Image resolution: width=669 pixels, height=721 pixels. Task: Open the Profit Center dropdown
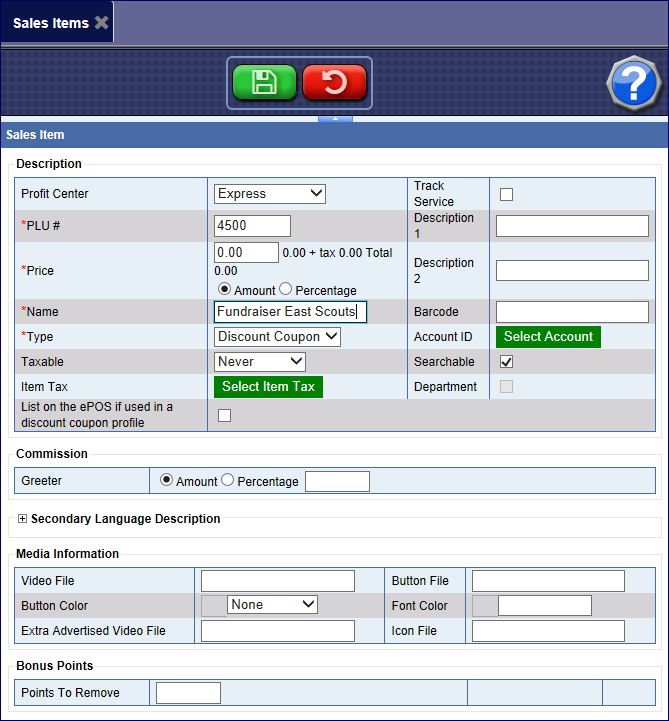pyautogui.click(x=270, y=193)
